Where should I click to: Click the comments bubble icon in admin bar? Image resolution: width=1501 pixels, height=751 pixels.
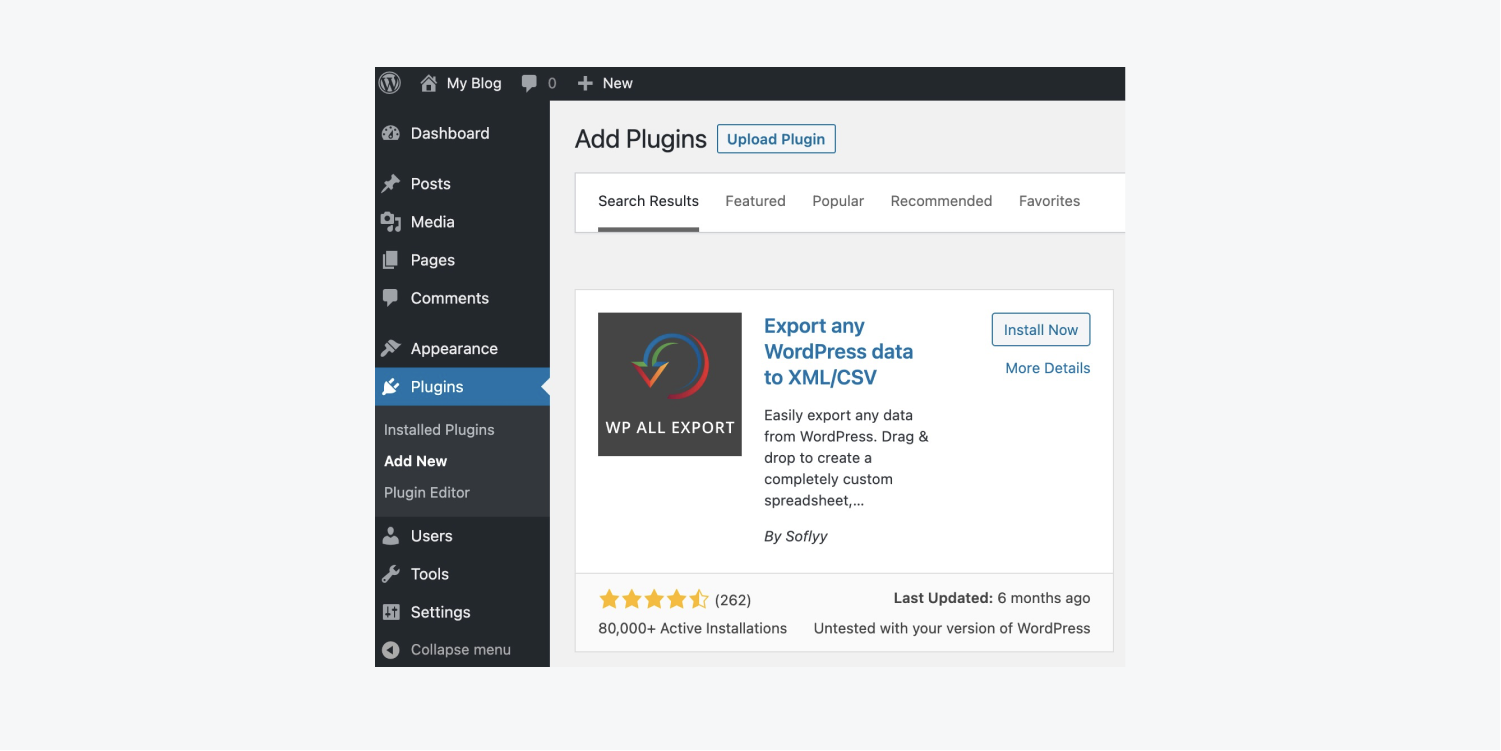(529, 84)
